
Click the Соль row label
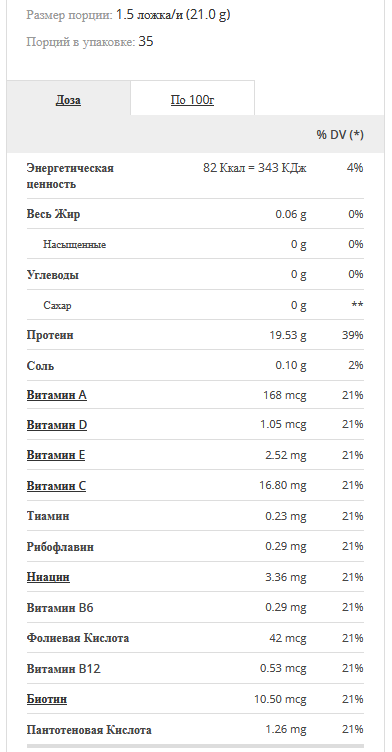tap(40, 366)
